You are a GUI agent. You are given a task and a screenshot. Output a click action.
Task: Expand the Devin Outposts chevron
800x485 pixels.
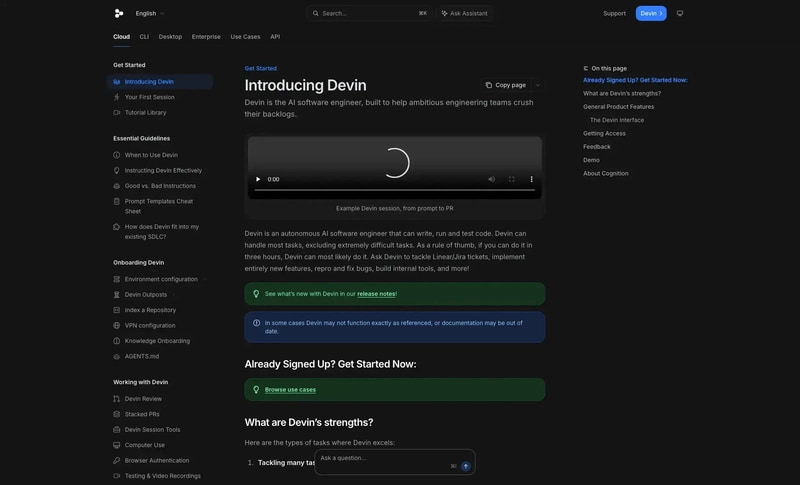tap(173, 295)
